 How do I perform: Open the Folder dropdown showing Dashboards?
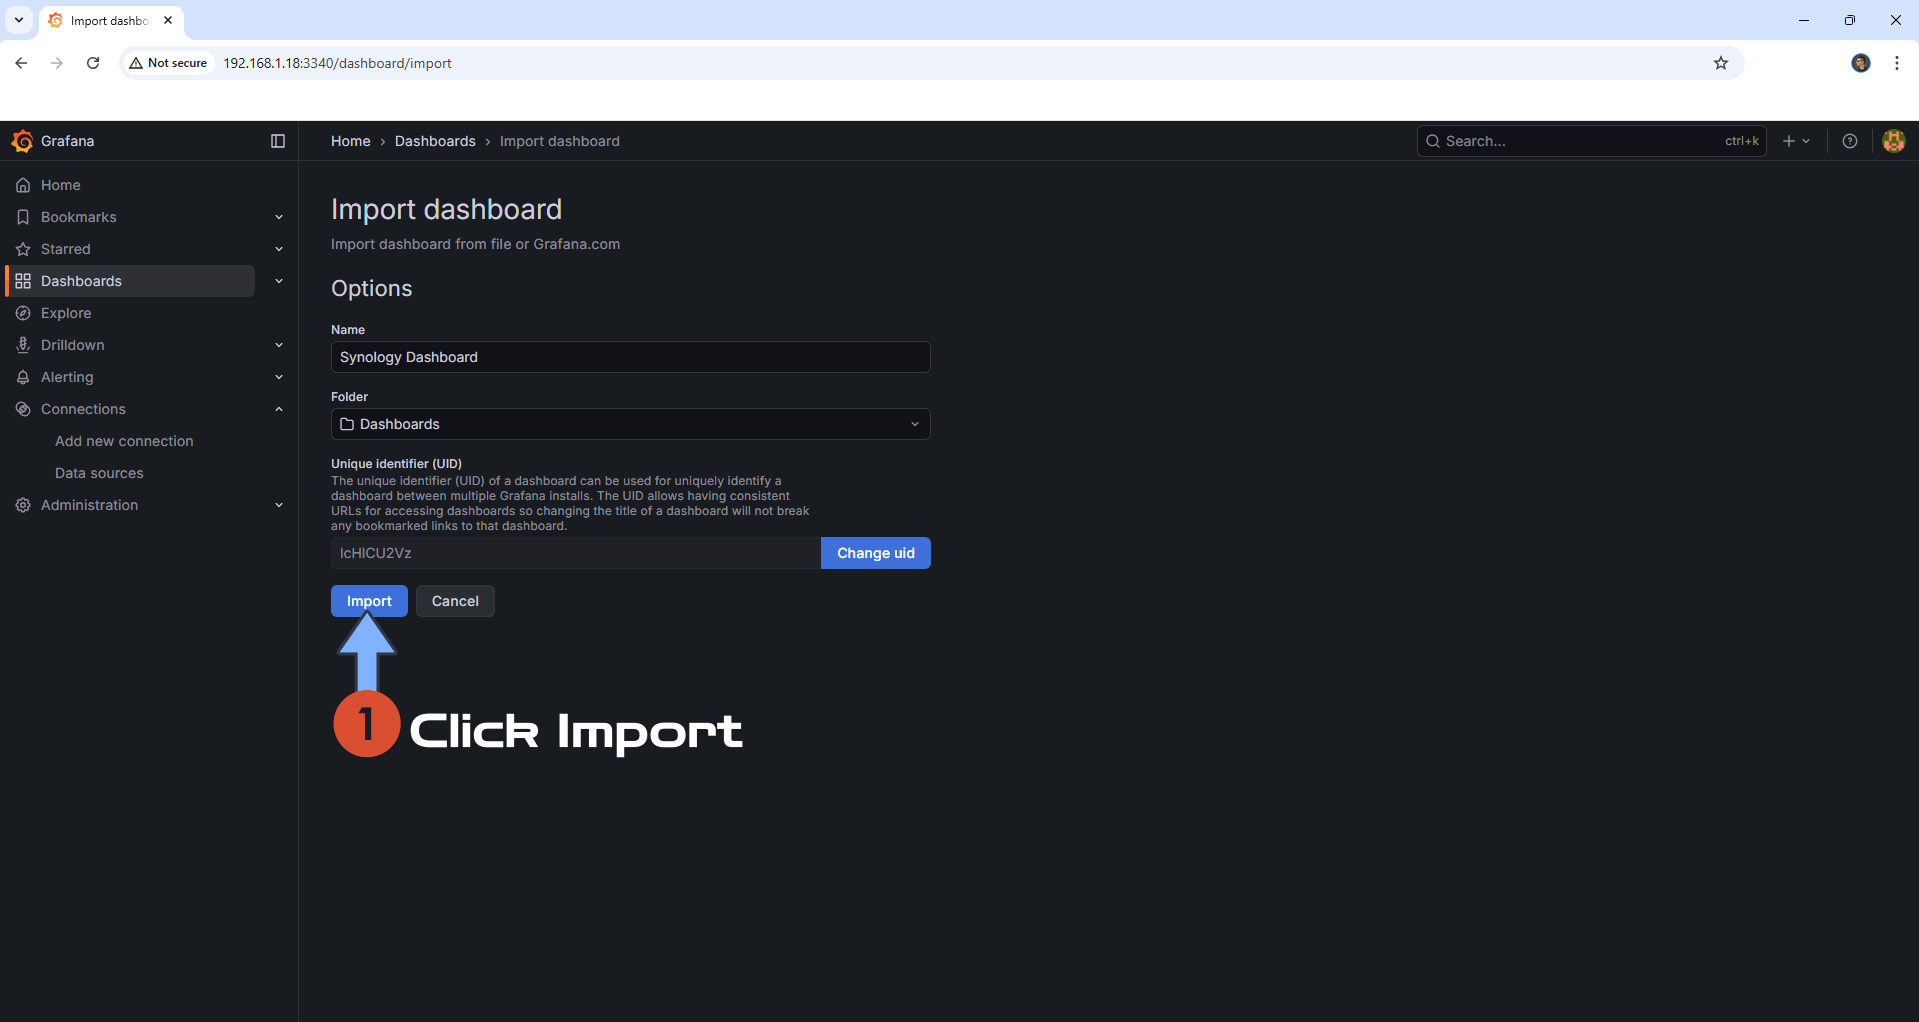pyautogui.click(x=630, y=424)
